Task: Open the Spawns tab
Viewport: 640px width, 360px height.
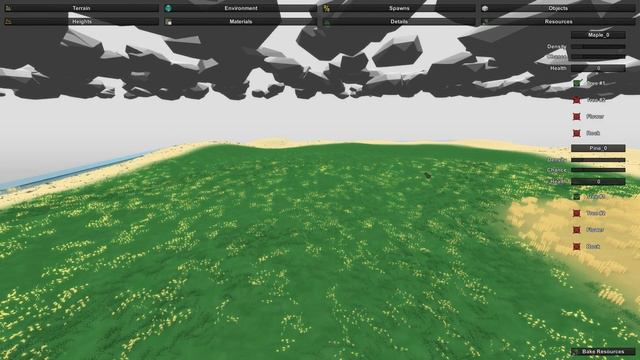Action: 399,8
